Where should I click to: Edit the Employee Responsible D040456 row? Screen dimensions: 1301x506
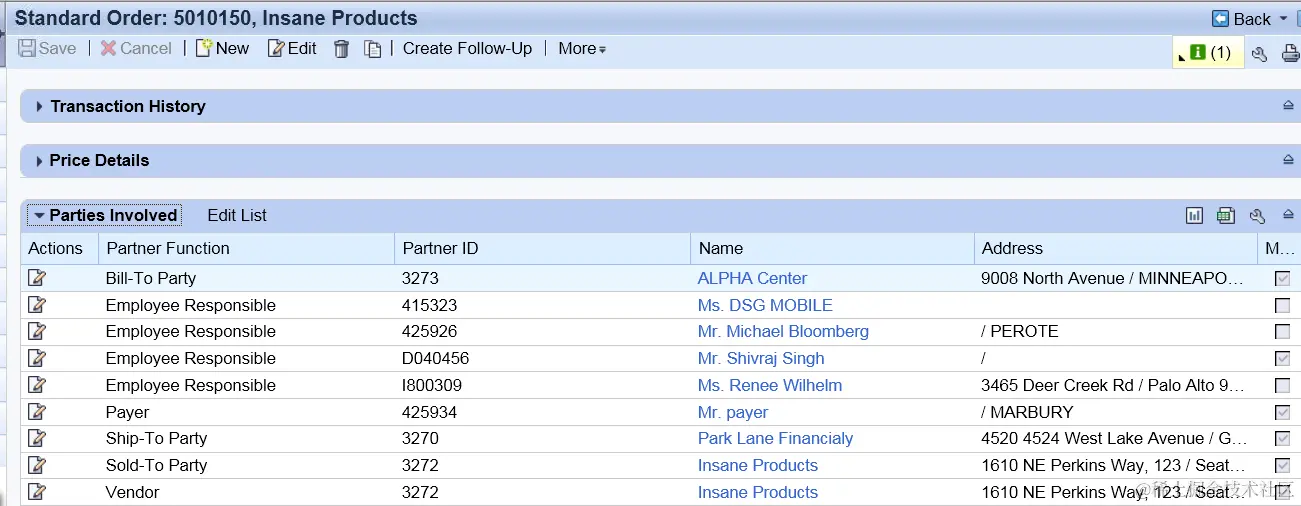37,358
